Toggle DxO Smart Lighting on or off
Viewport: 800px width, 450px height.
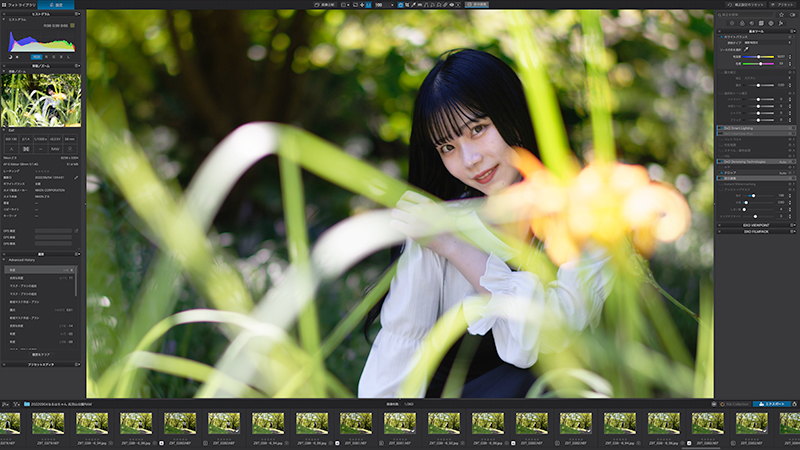pos(720,128)
